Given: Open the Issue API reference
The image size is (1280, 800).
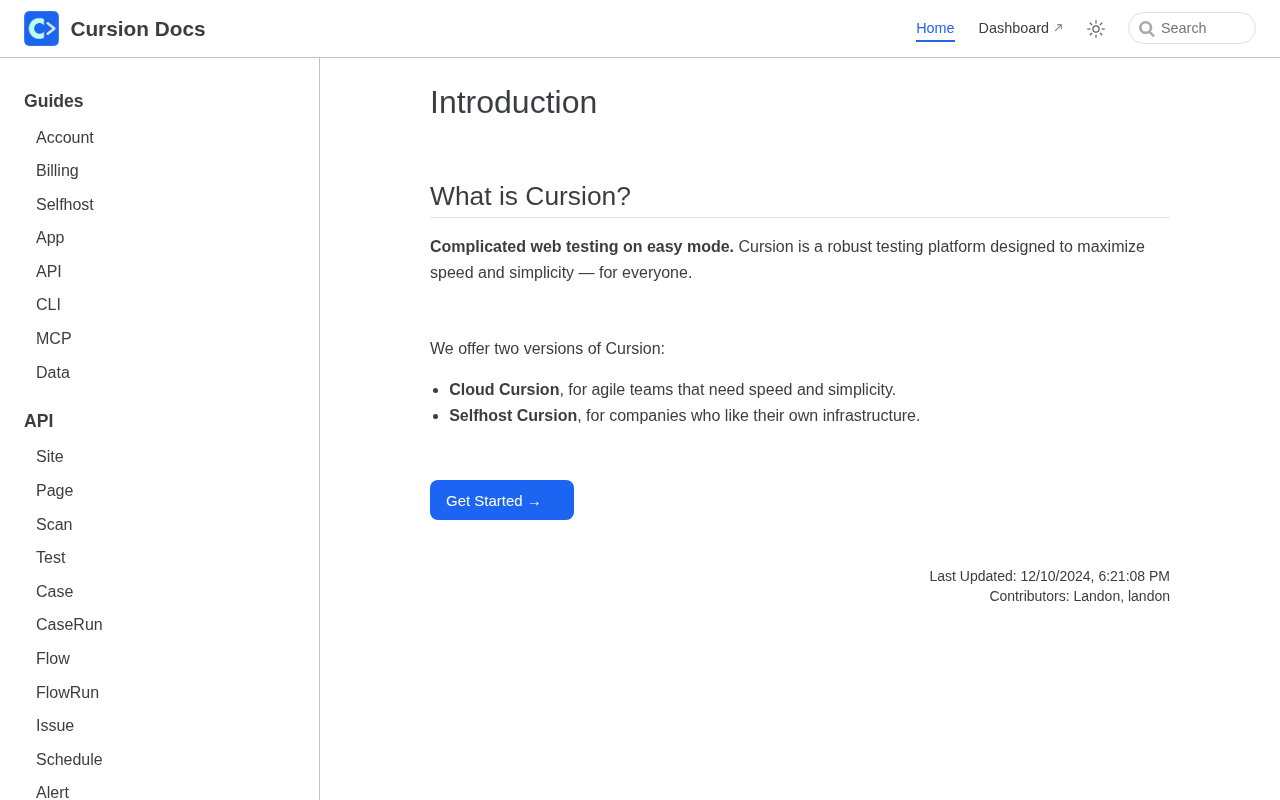Looking at the screenshot, I should pyautogui.click(x=55, y=726).
